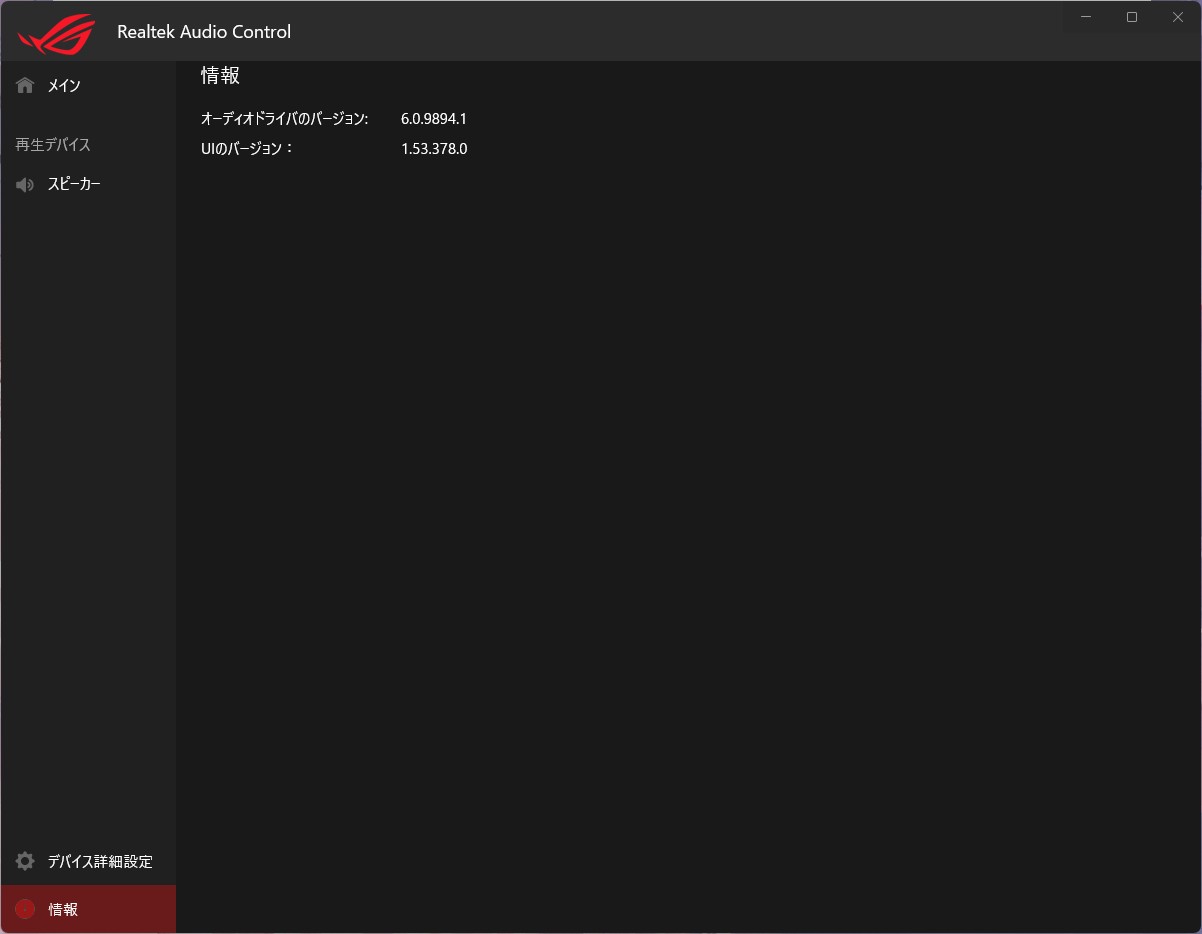This screenshot has height=934, width=1202.
Task: Maximize the Realtek Audio Control window
Action: pyautogui.click(x=1132, y=17)
